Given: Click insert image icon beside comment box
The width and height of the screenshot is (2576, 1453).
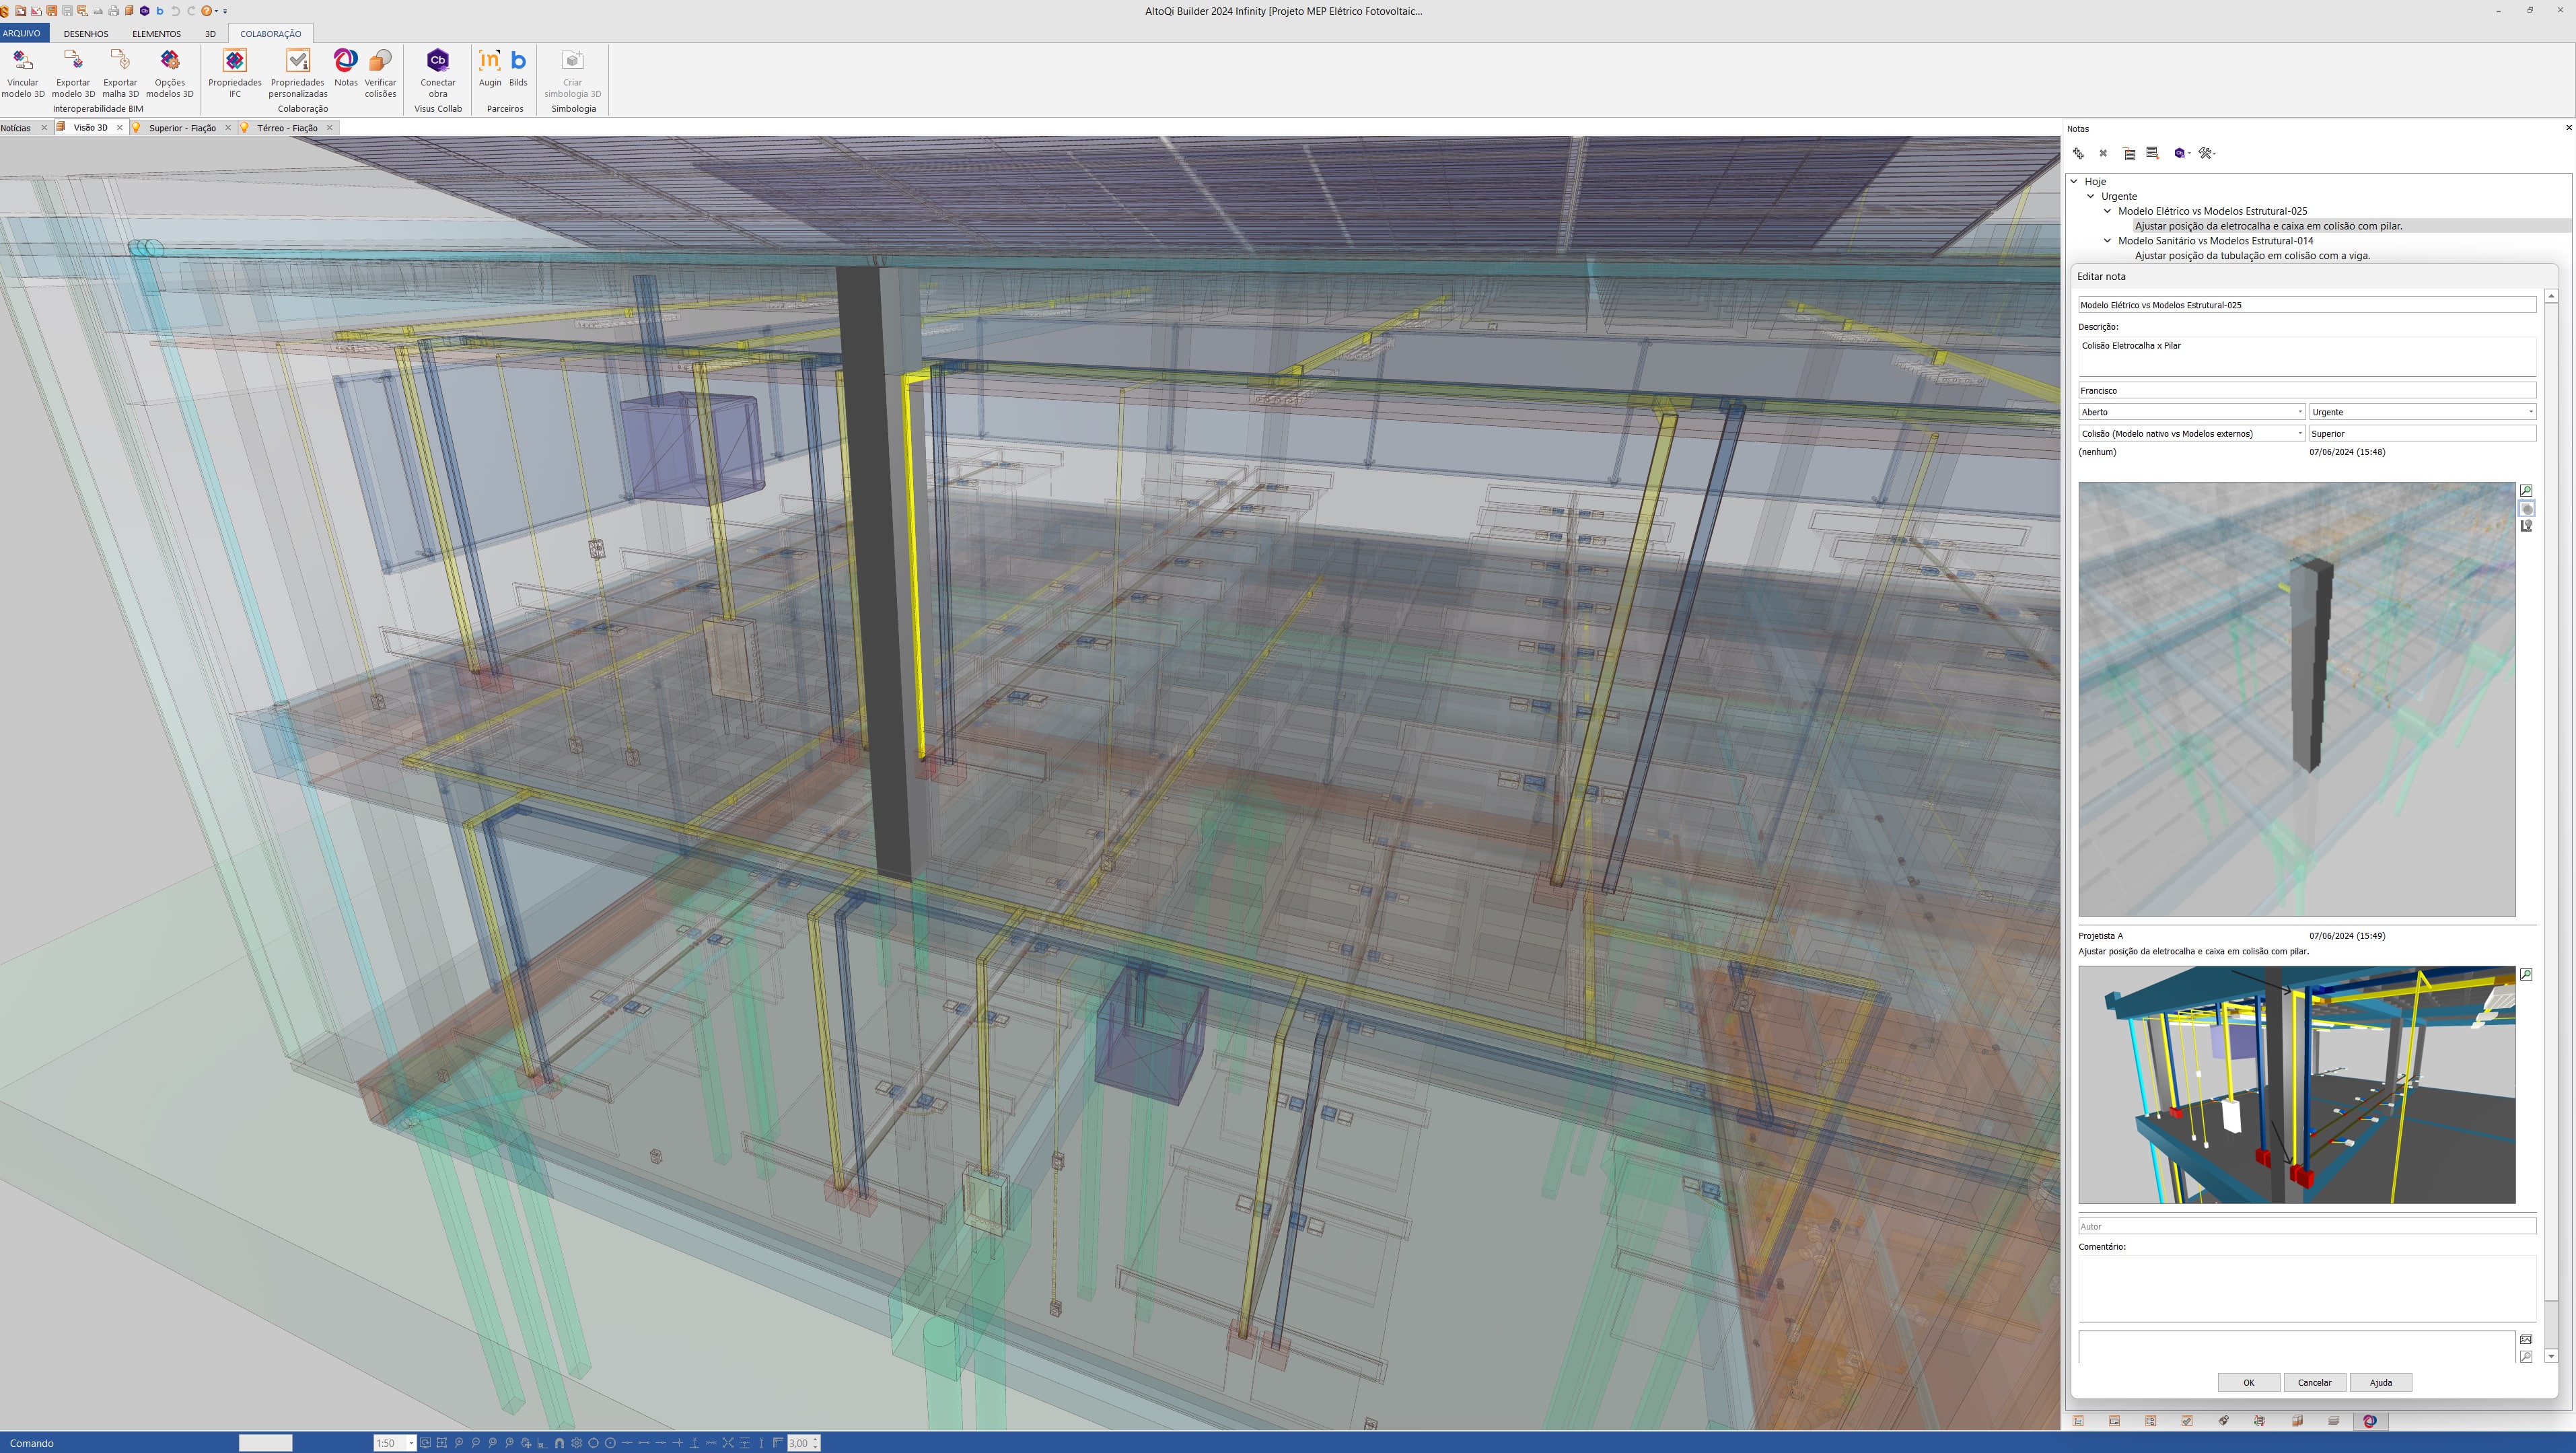Looking at the screenshot, I should click(x=2526, y=1339).
